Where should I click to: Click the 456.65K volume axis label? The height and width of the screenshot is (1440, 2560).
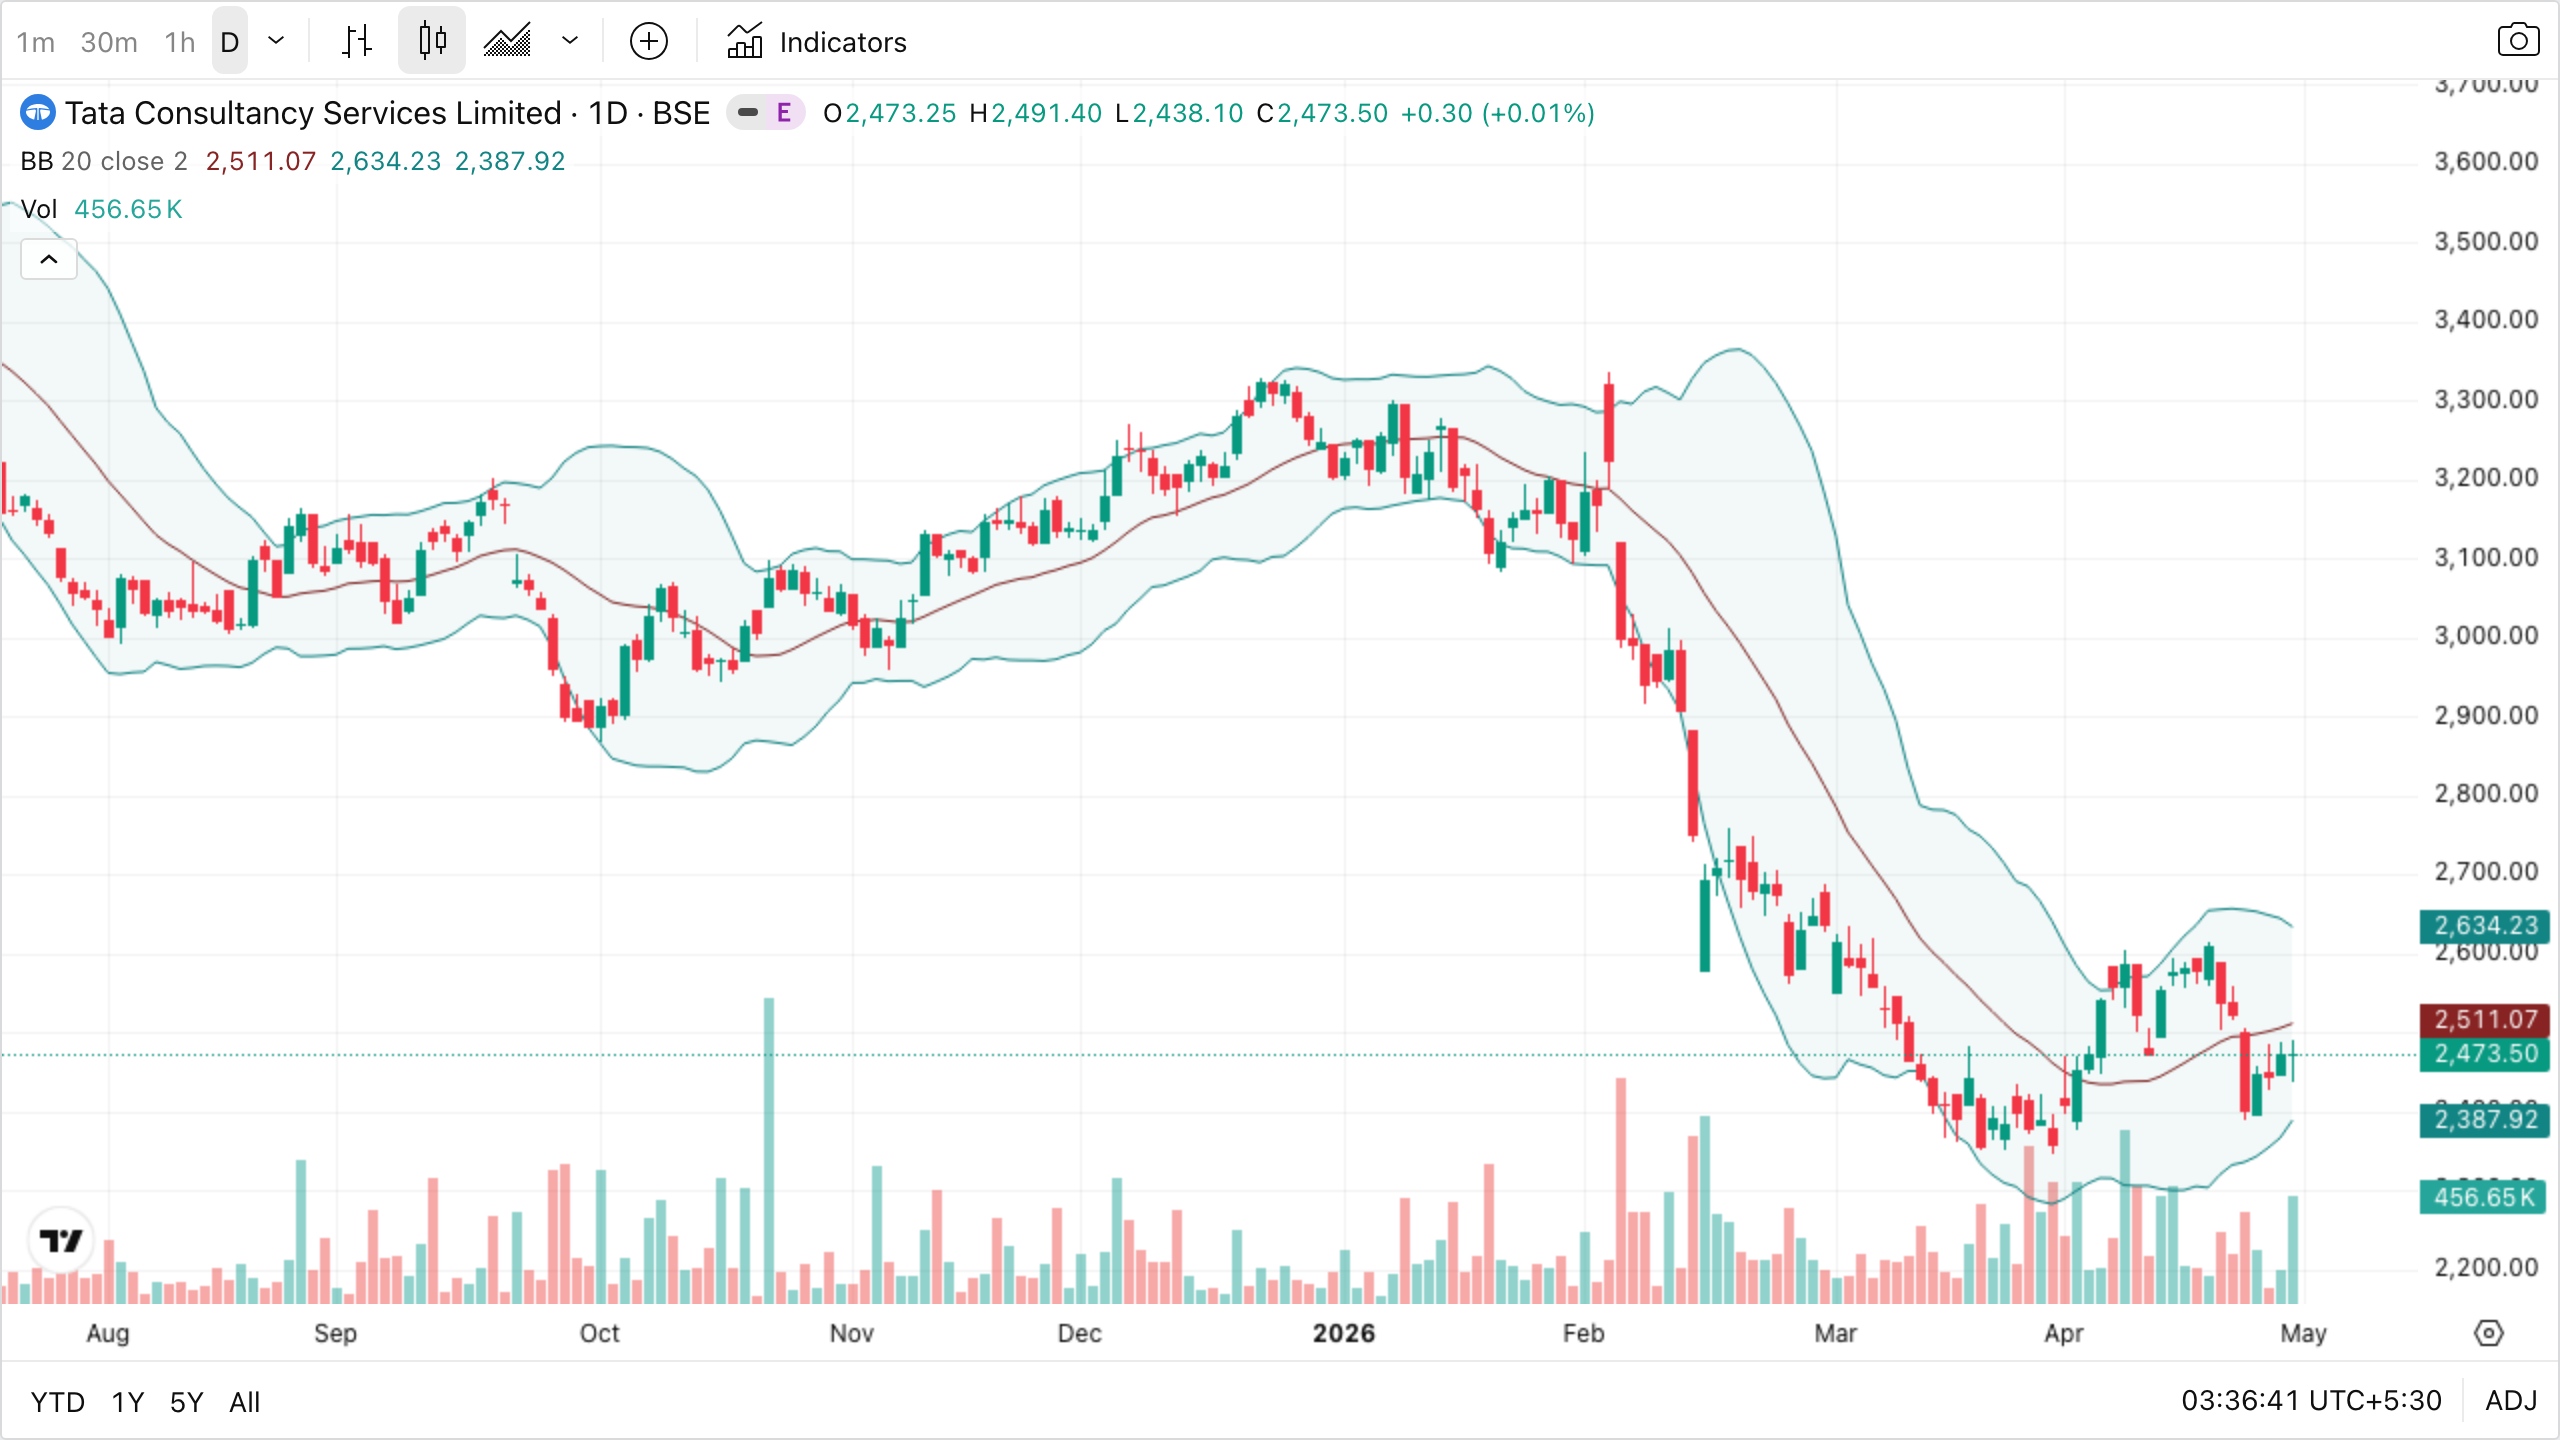(2485, 1197)
